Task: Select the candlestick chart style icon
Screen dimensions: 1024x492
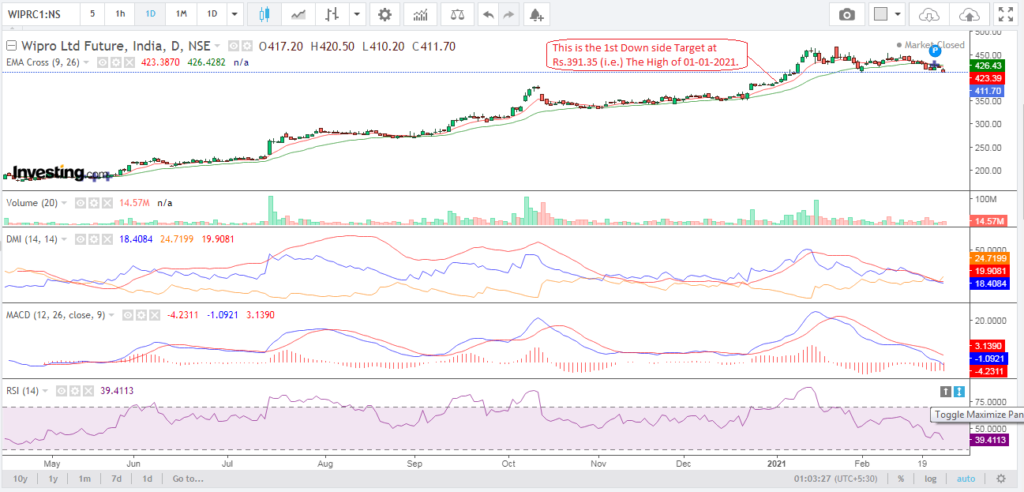Action: 264,14
